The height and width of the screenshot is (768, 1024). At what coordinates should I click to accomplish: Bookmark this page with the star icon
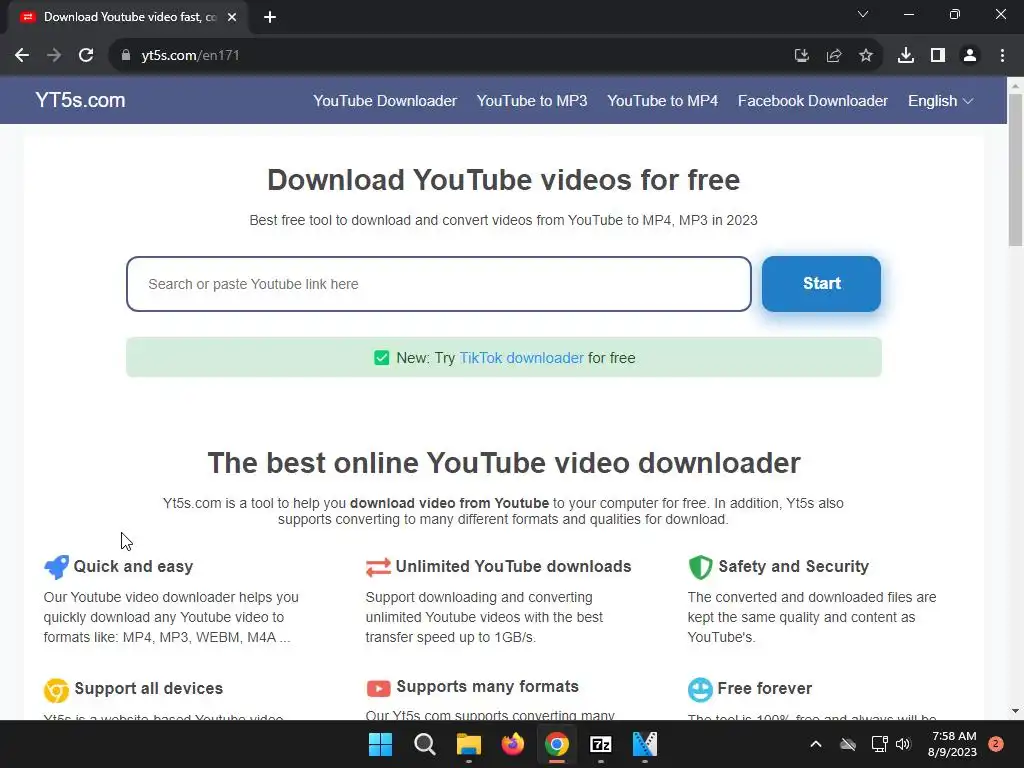(x=866, y=56)
